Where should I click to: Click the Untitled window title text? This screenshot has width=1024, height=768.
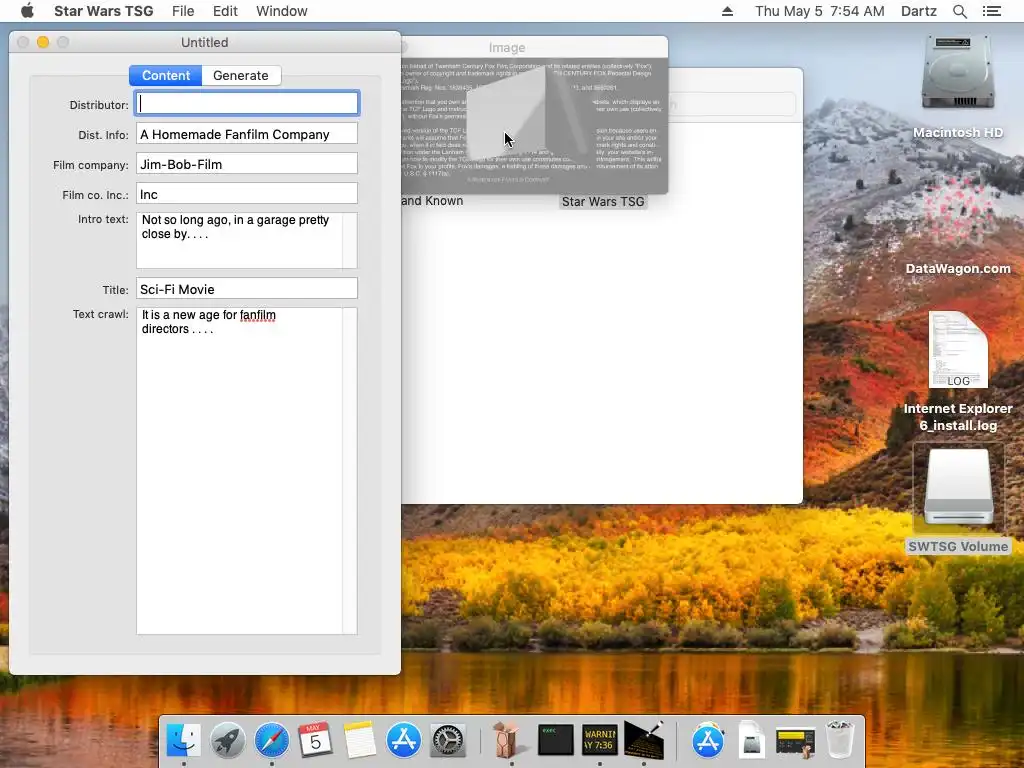[x=204, y=42]
